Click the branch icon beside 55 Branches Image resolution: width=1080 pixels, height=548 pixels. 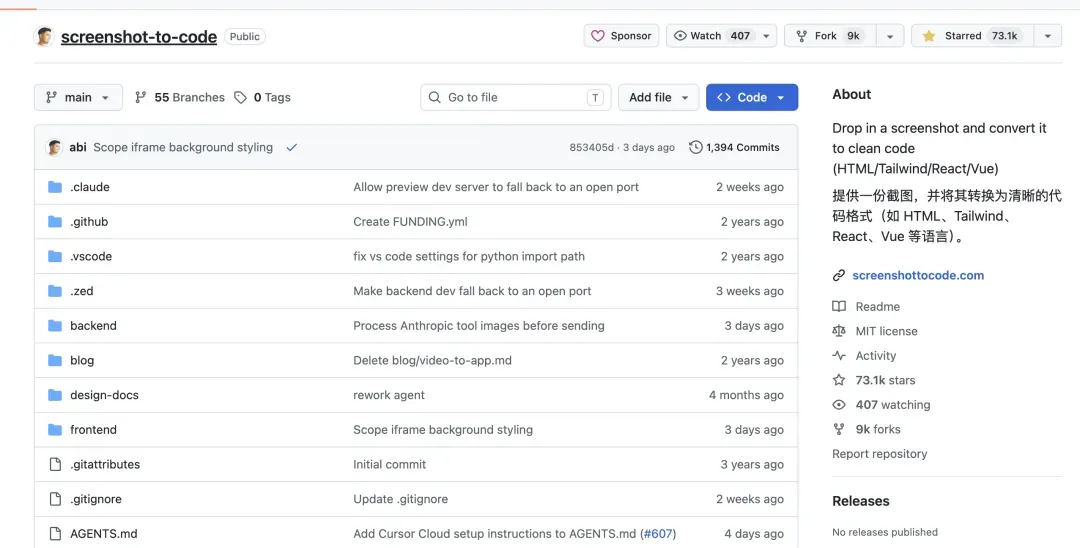click(x=141, y=97)
